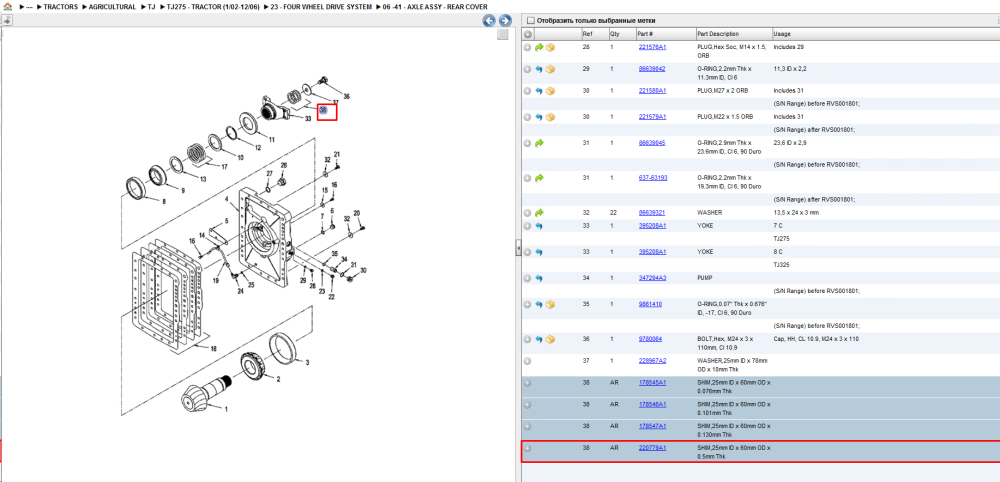The height and width of the screenshot is (482, 1000).
Task: Open the toolbar icon below the home icon
Action: point(7,20)
